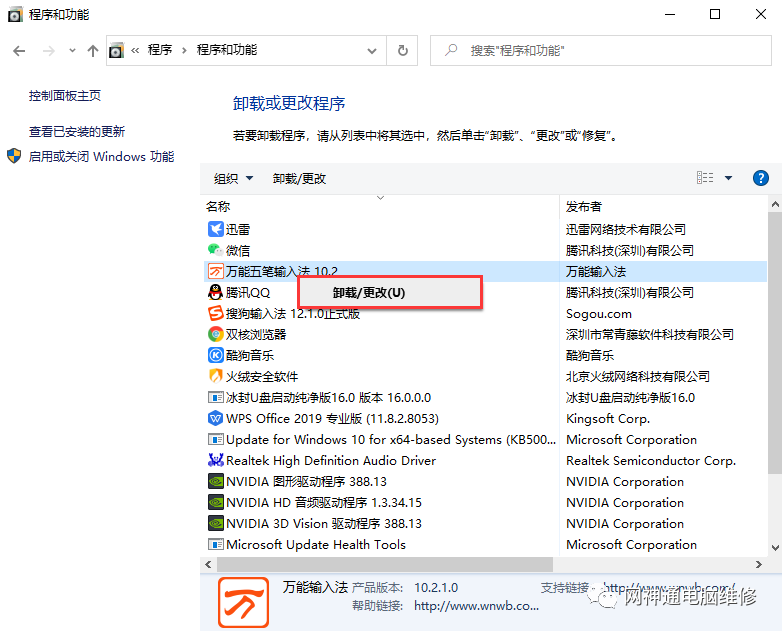Viewport: 782px width, 631px height.
Task: Click the 冰封U盘启动纯净版 icon
Action: pos(215,398)
